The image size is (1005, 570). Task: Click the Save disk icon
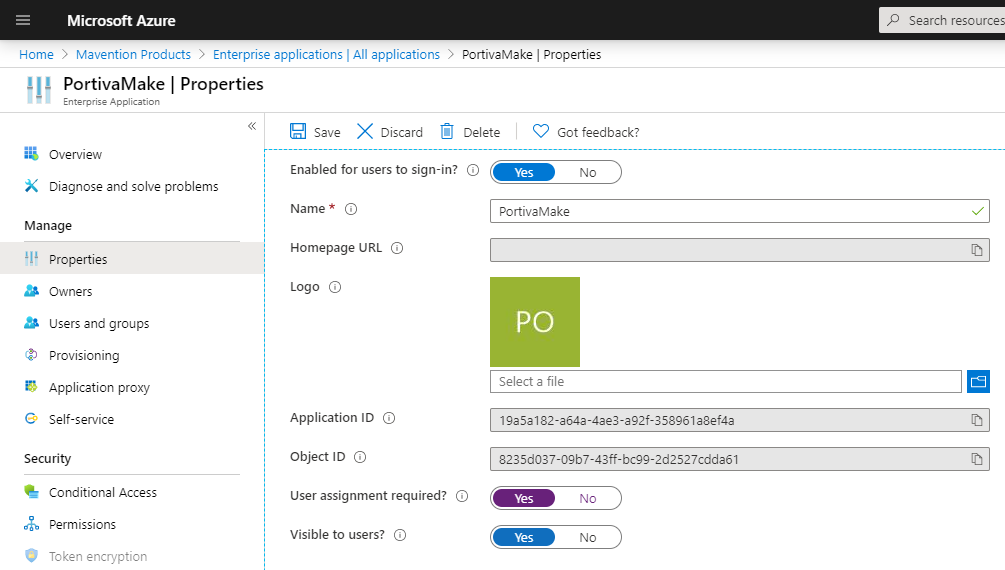point(298,132)
